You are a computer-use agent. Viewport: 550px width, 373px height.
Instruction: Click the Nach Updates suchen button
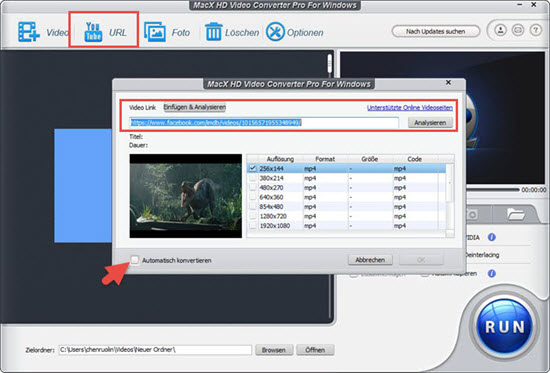(436, 31)
